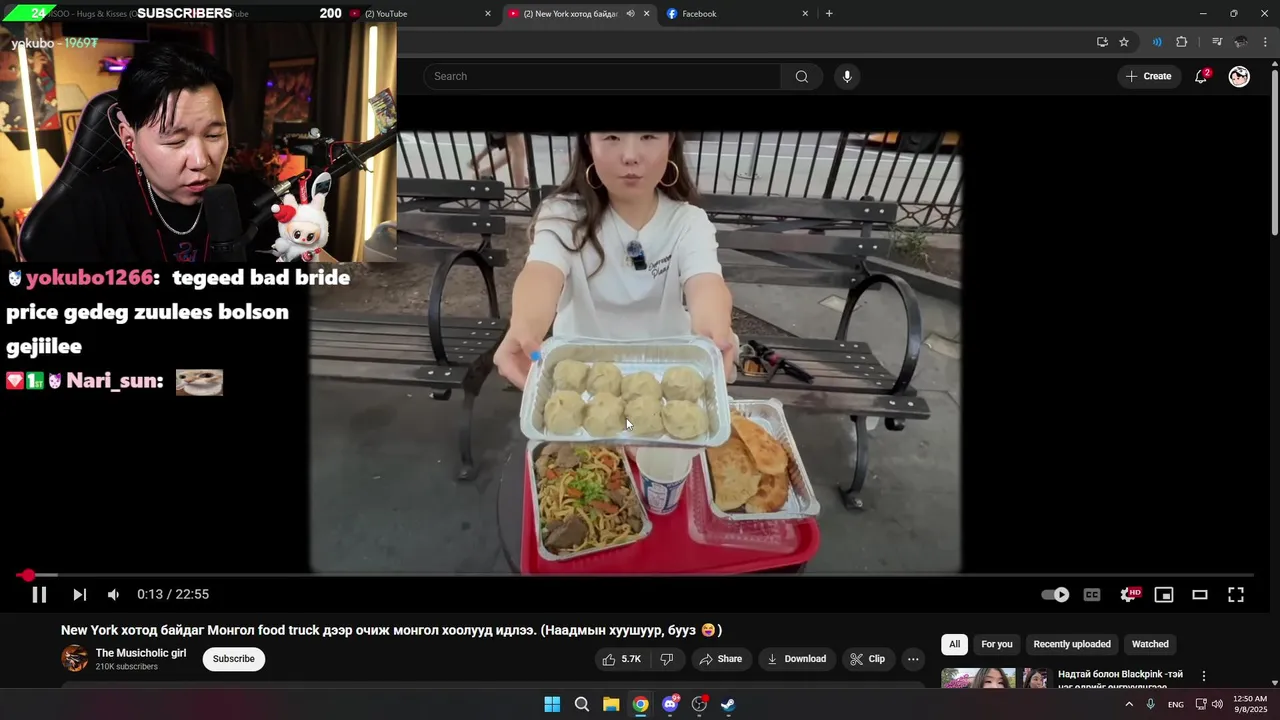Viewport: 1280px width, 720px height.
Task: Open the Chrome Extensions puzzle icon
Action: point(1182,42)
